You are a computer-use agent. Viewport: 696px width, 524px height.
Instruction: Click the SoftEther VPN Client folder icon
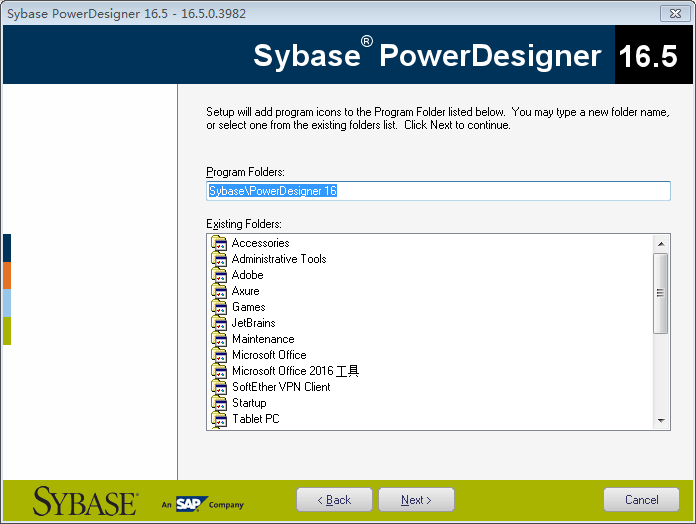(x=219, y=386)
